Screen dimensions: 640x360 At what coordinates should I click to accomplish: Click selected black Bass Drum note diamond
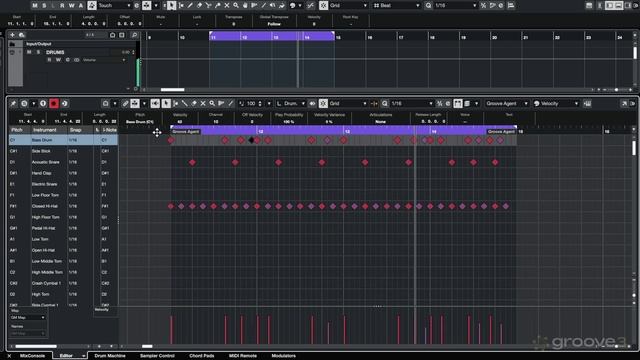tap(252, 140)
